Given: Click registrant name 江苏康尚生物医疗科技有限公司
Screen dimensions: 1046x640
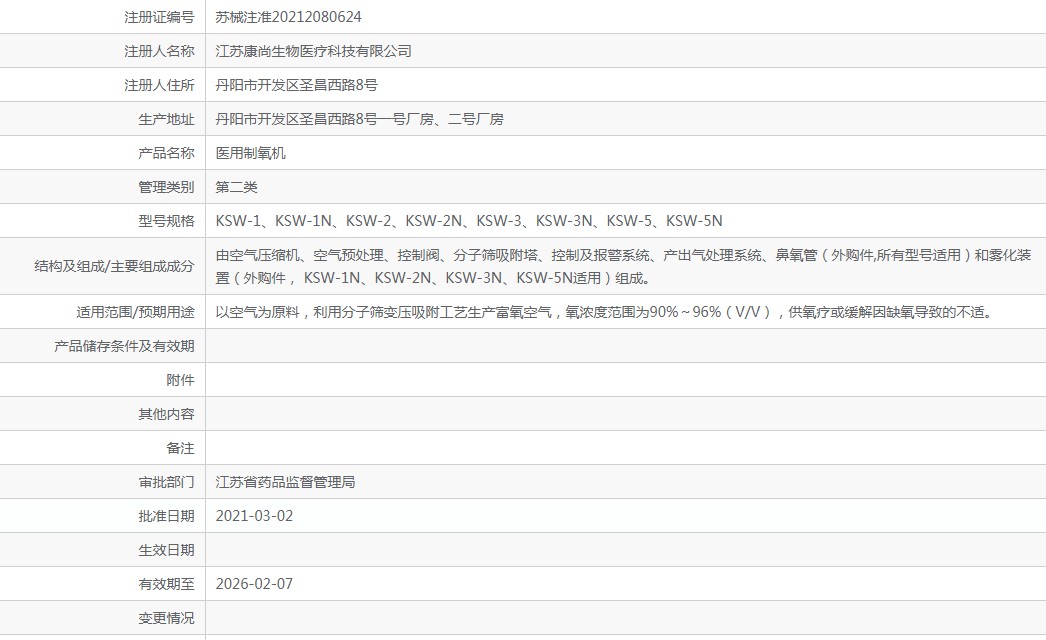Looking at the screenshot, I should click(x=314, y=51).
